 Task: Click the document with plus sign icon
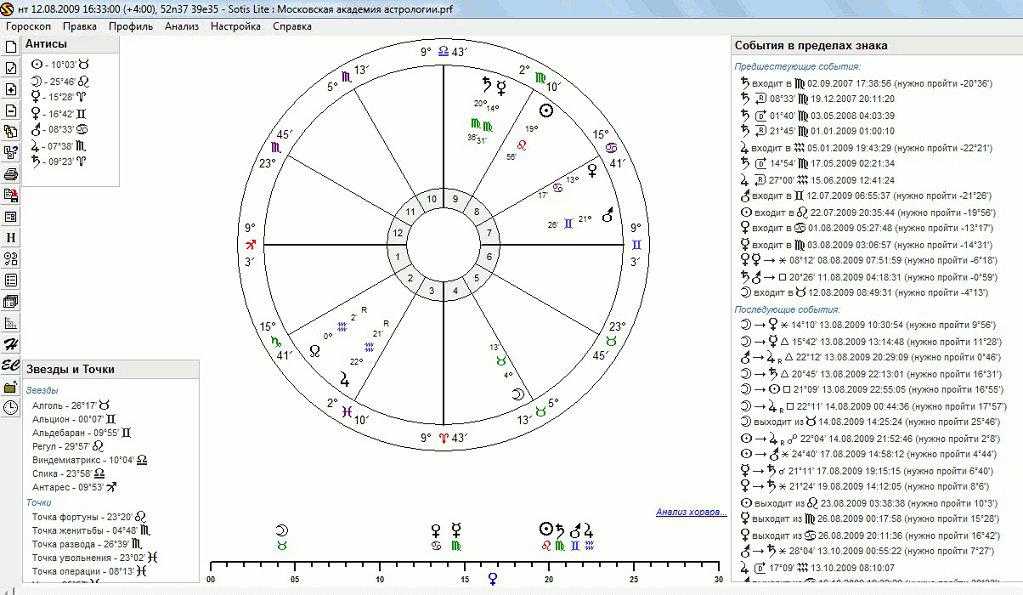(10, 89)
